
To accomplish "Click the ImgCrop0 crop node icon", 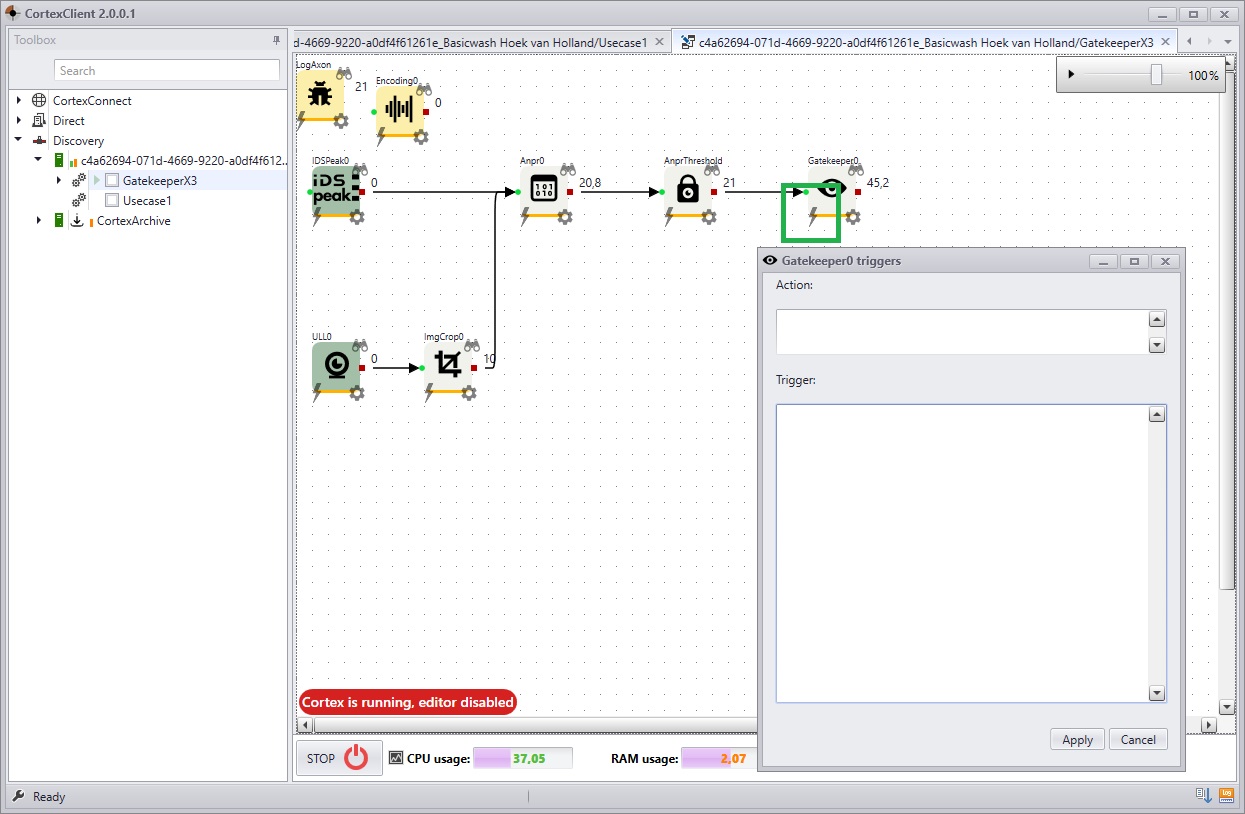I will (x=447, y=365).
